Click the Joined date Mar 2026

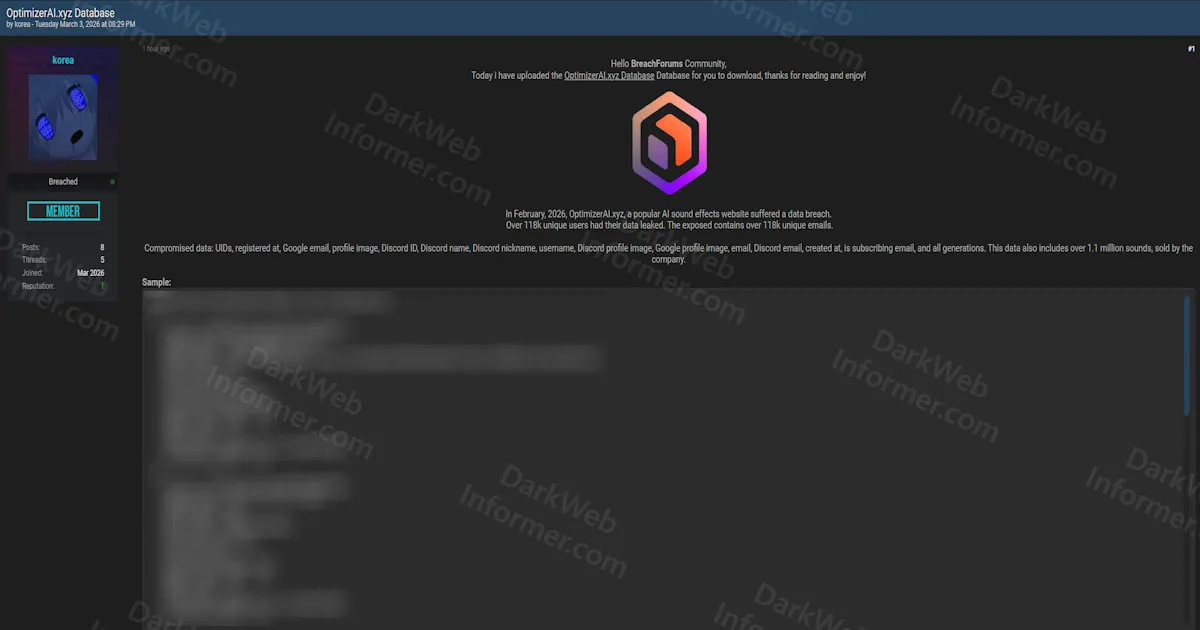tap(89, 272)
